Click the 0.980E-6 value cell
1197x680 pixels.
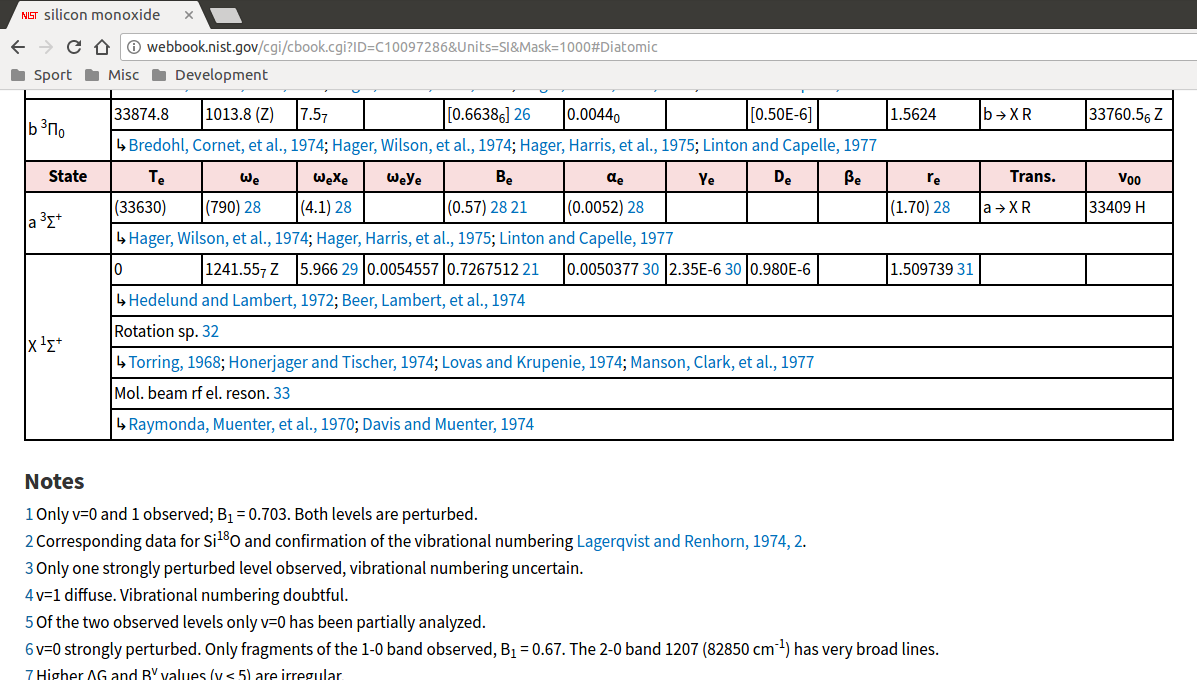click(782, 269)
